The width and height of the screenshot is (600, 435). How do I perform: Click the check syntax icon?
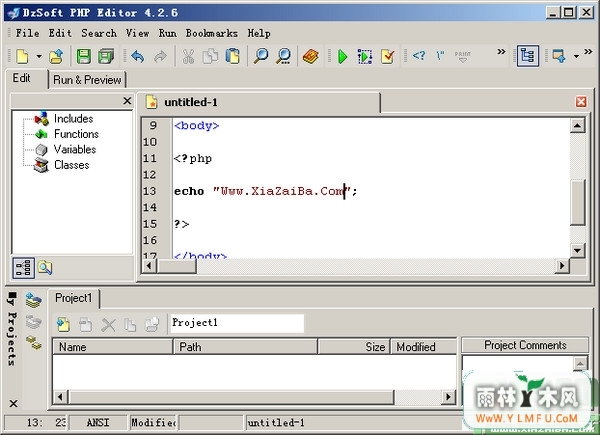coord(388,56)
